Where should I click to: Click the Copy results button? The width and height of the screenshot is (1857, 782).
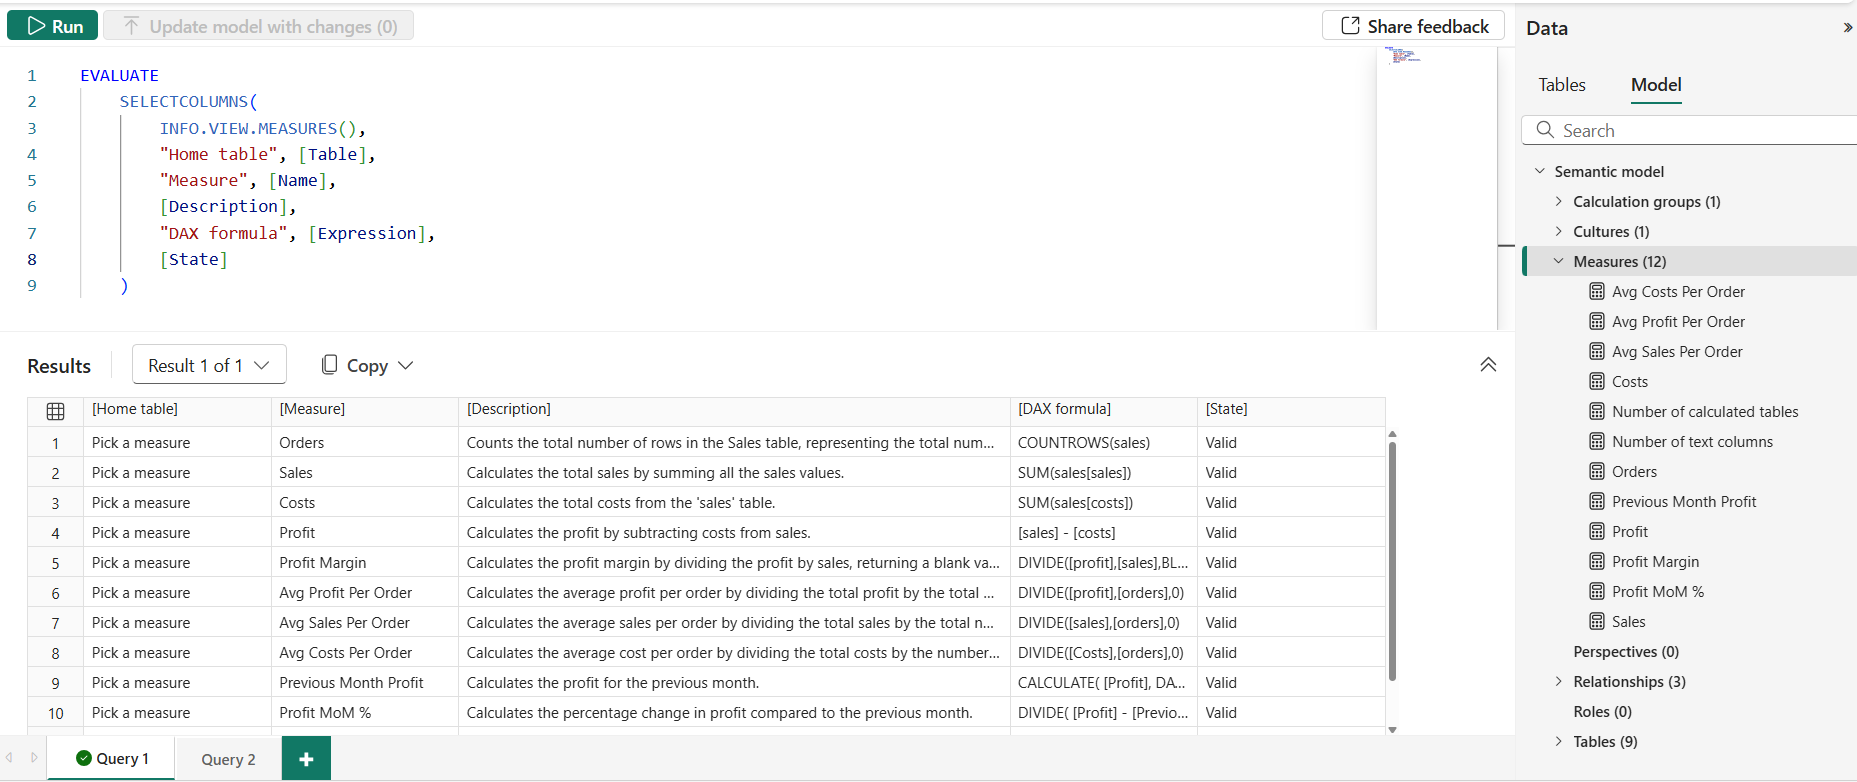[355, 365]
